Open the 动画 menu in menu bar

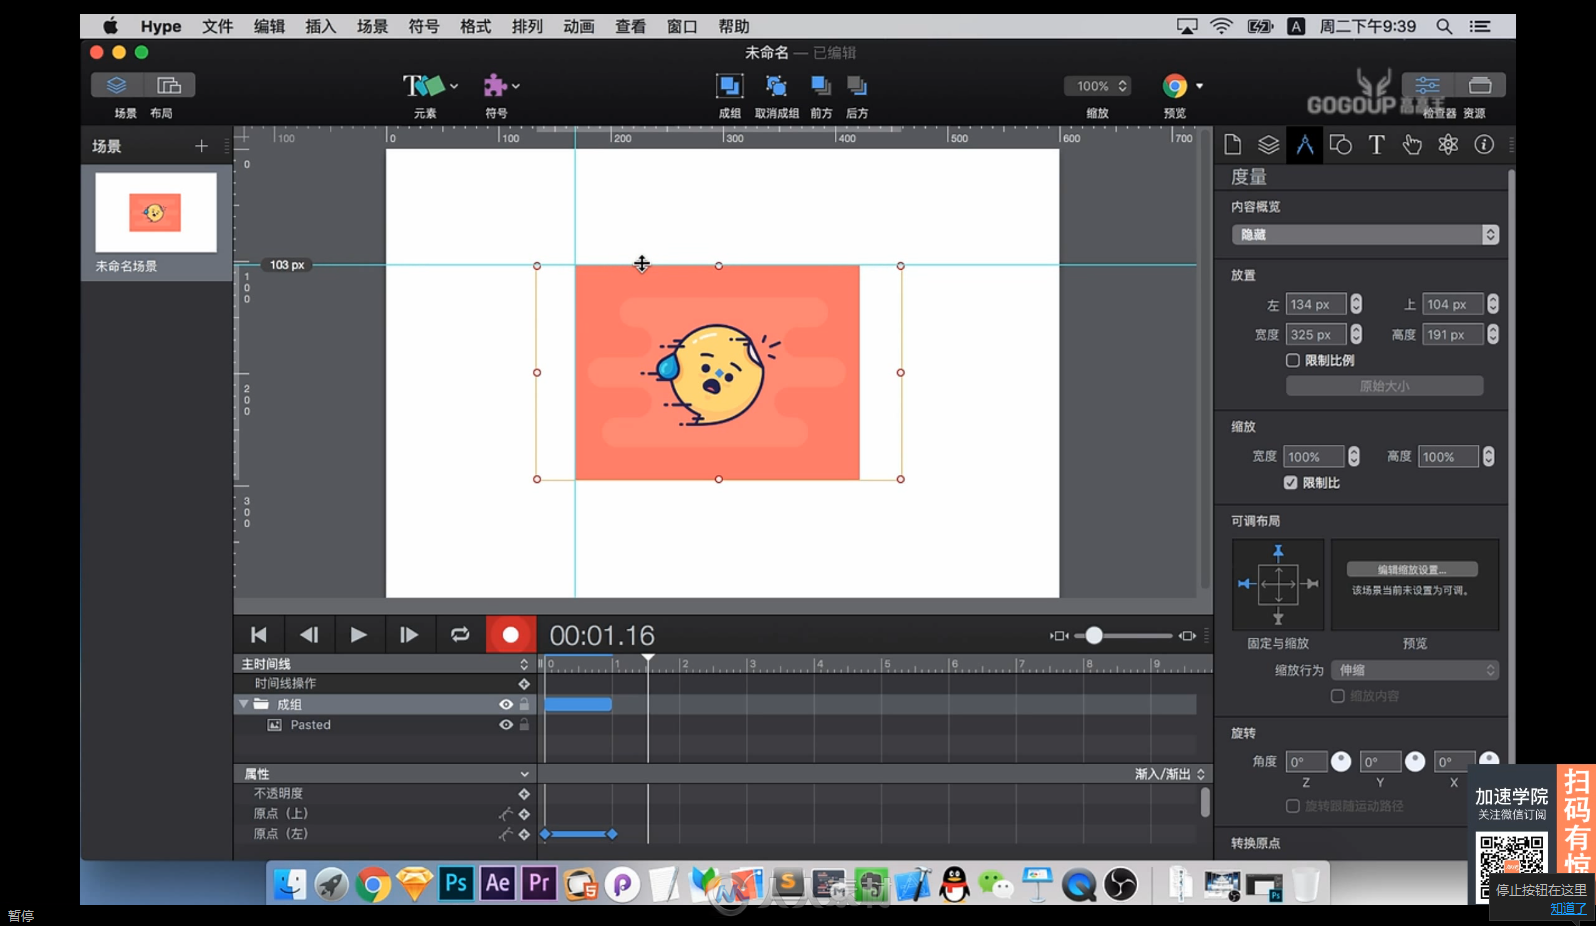[579, 26]
